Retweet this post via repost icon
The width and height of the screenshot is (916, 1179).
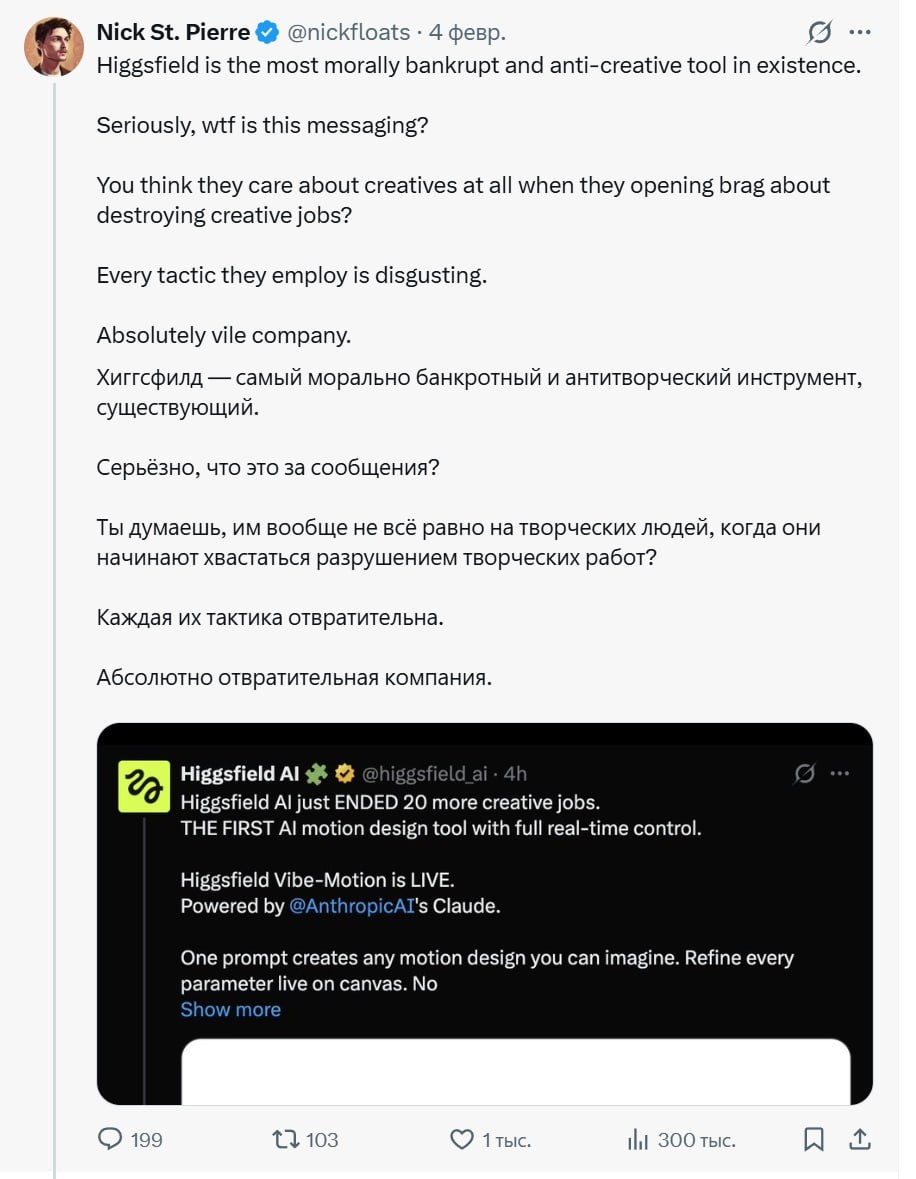click(285, 1139)
